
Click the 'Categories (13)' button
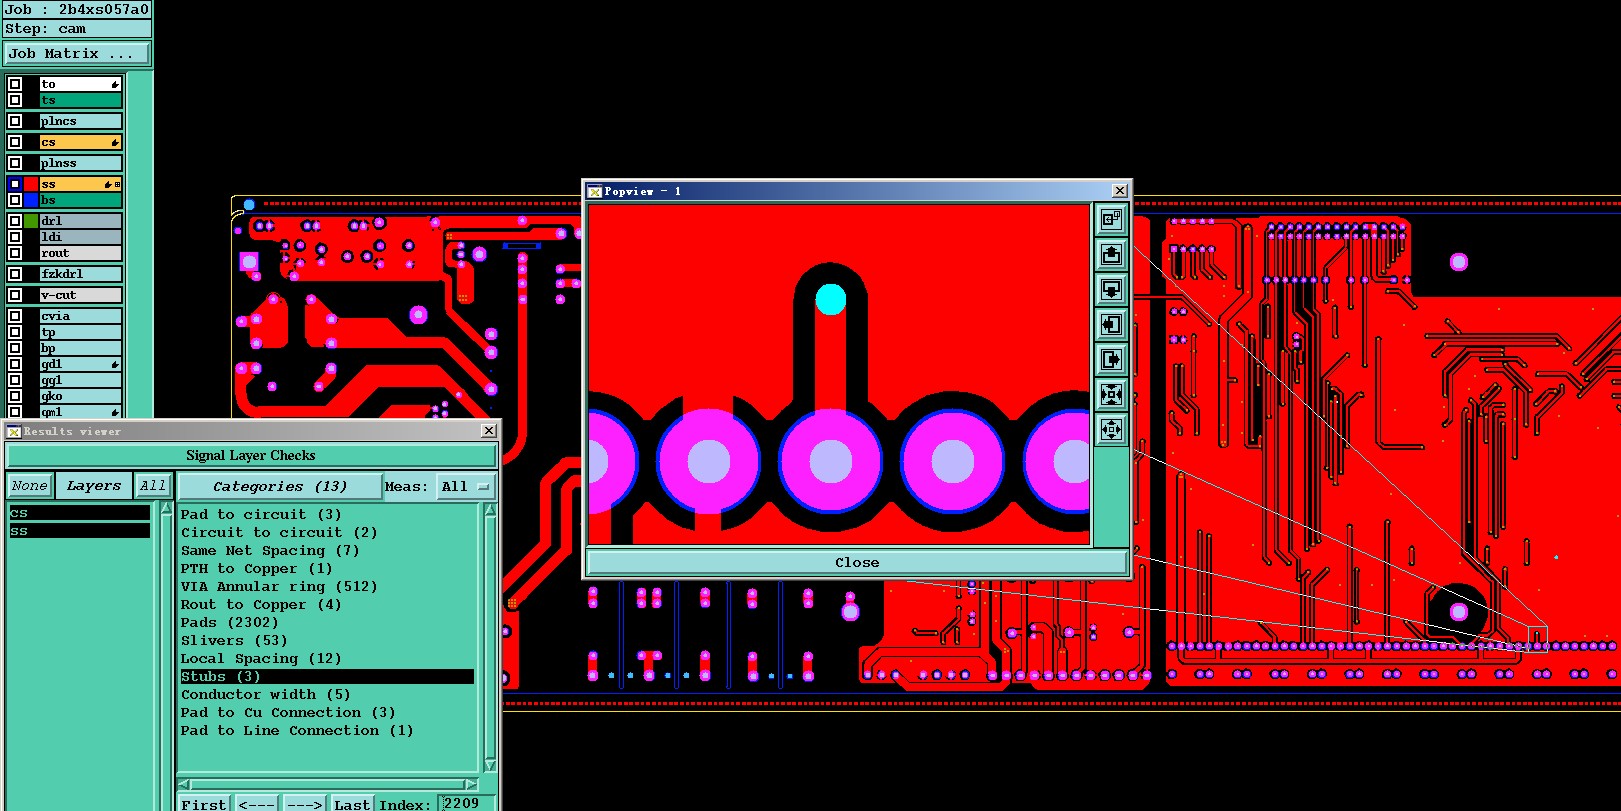tap(280, 487)
